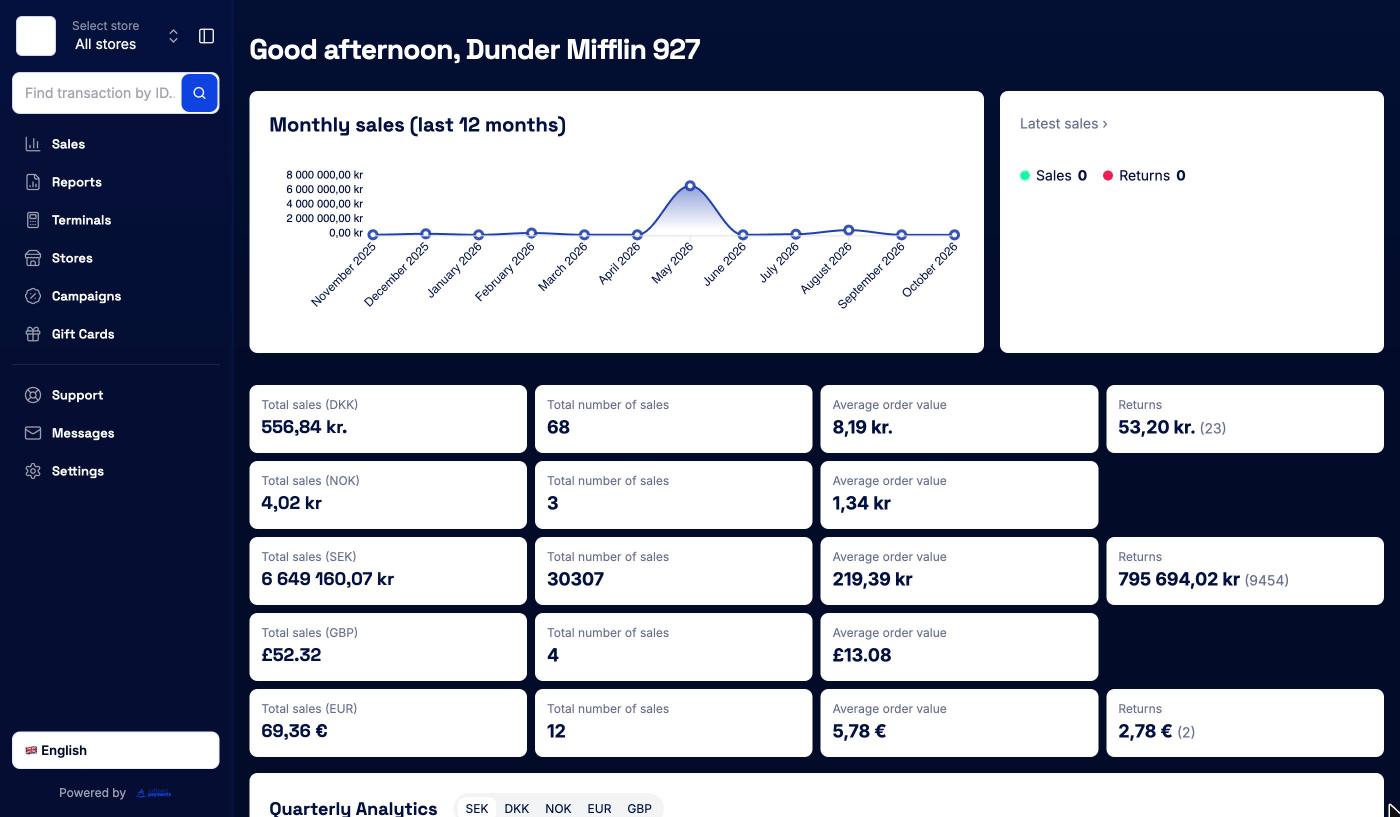Switch Quarterly Analytics to NOK

558,808
